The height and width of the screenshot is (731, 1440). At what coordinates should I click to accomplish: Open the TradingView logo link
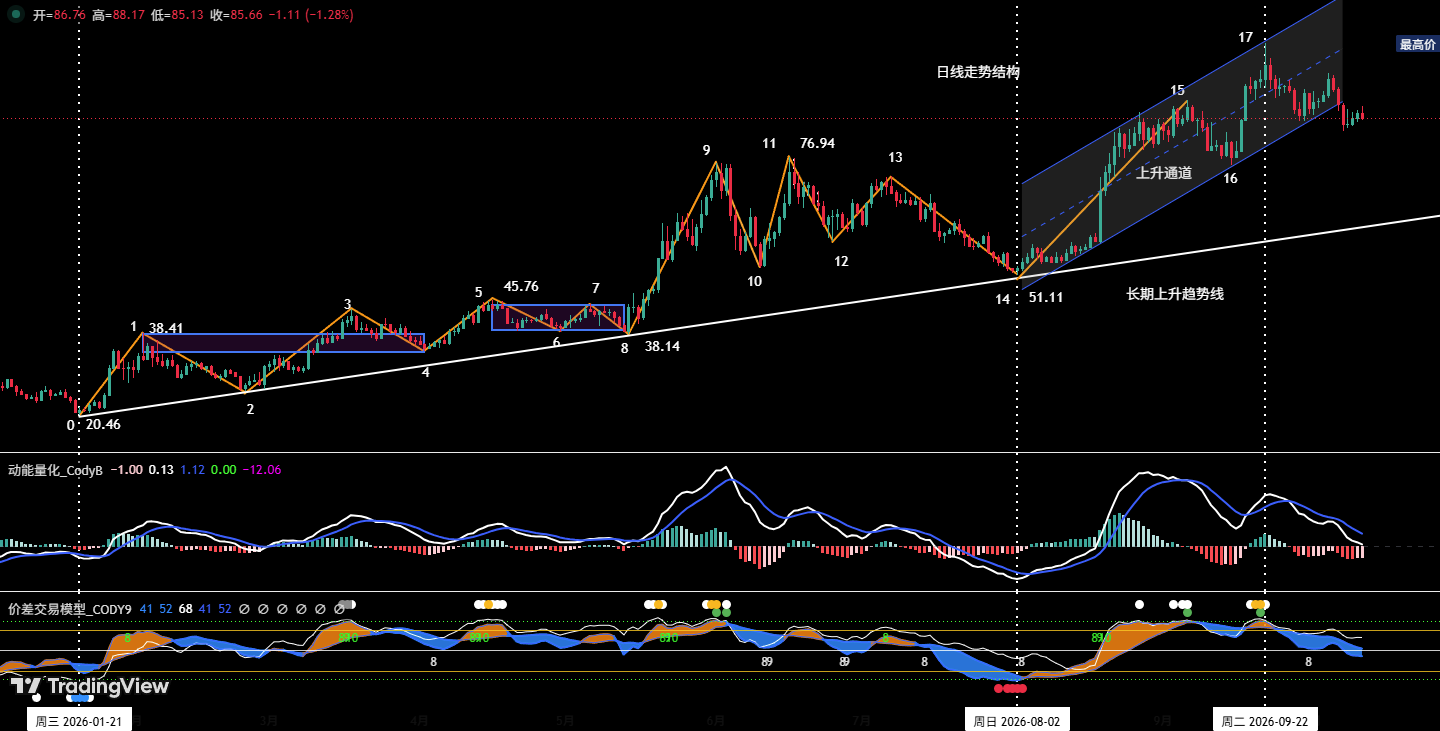click(89, 686)
